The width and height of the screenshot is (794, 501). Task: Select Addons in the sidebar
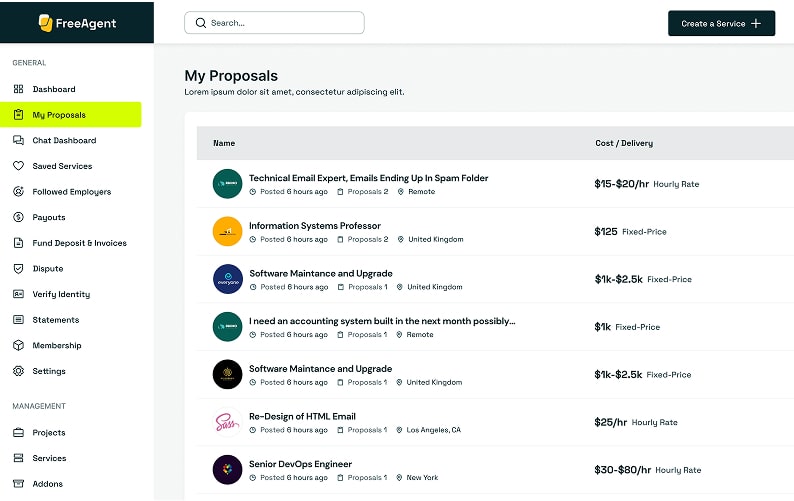(x=47, y=484)
